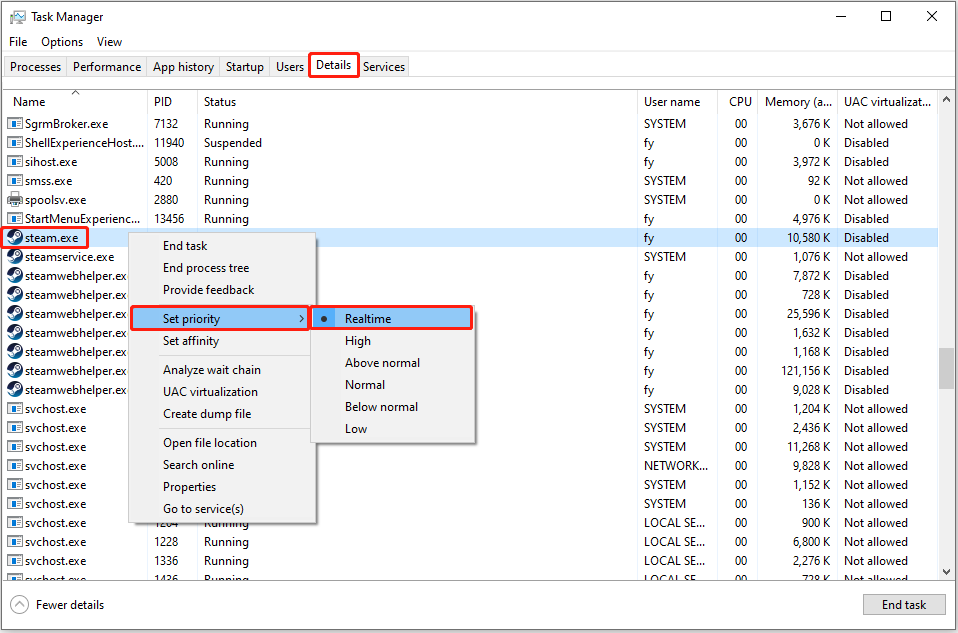Click svchost.exe icon in the 1,204 K row
The image size is (958, 633).
(x=15, y=409)
